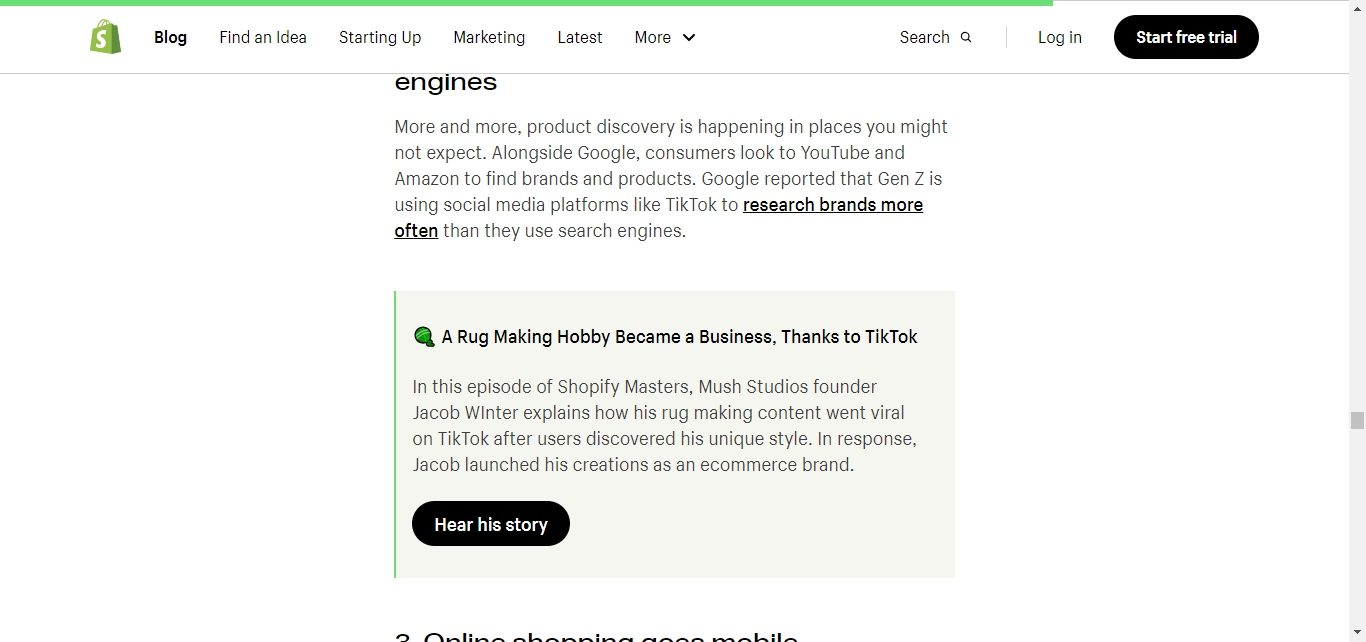Go to Starting Up section
Viewport: 1366px width, 642px height.
380,37
